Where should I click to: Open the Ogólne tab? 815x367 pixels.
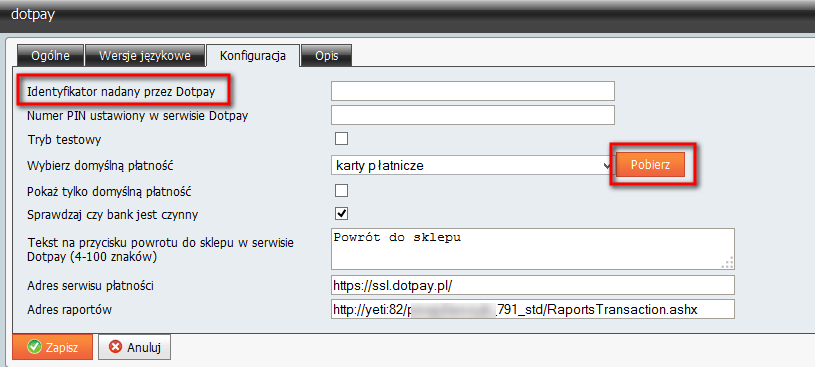(50, 56)
